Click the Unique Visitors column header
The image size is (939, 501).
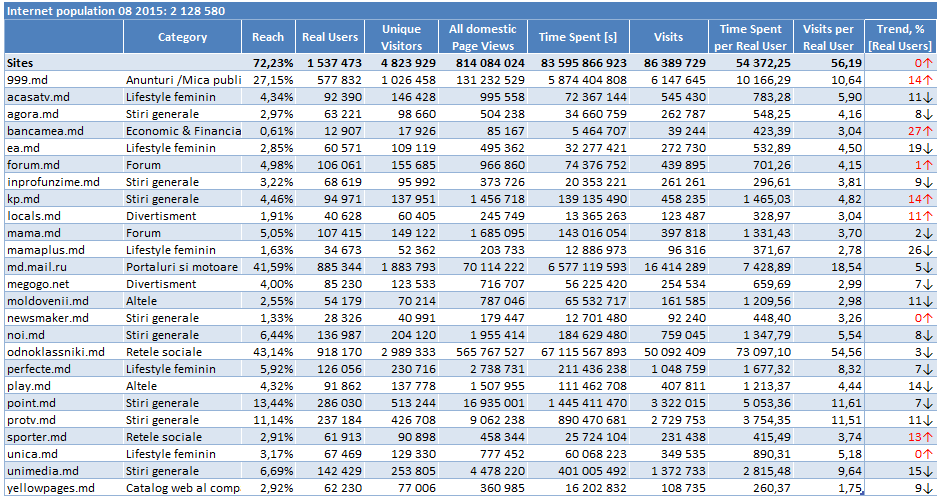401,37
